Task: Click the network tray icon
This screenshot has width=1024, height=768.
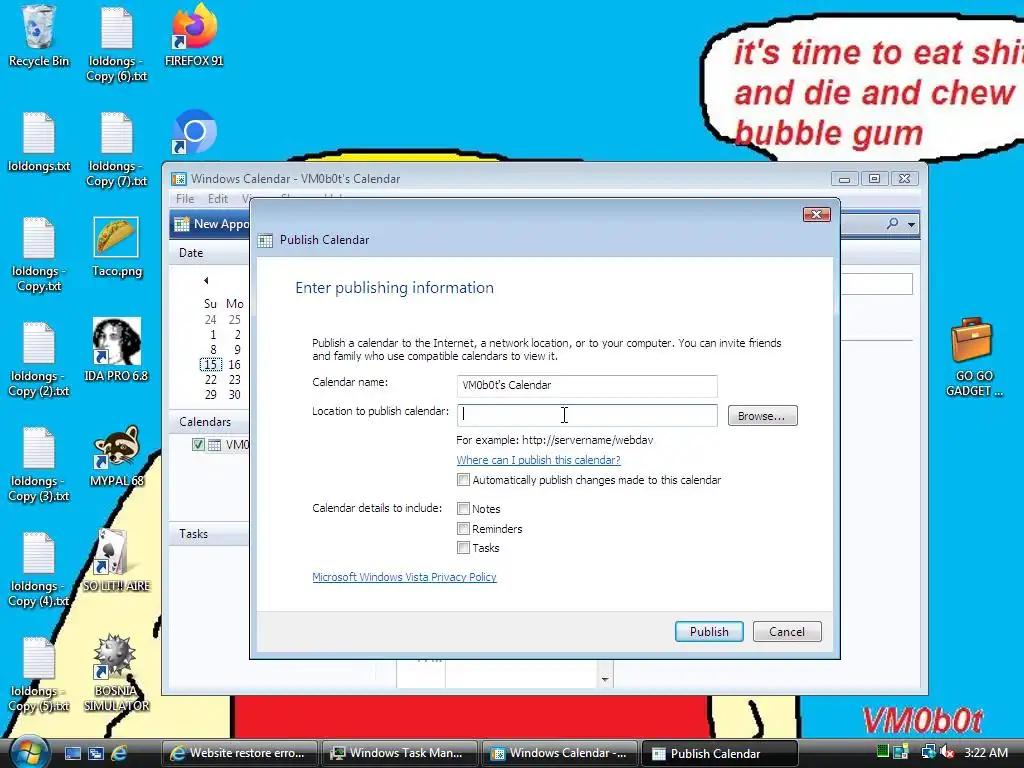Action: pyautogui.click(x=927, y=753)
